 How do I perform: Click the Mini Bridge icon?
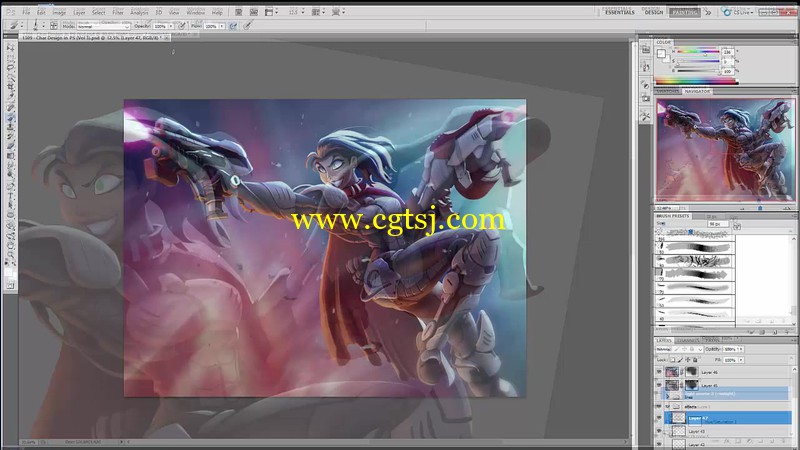tap(254, 12)
